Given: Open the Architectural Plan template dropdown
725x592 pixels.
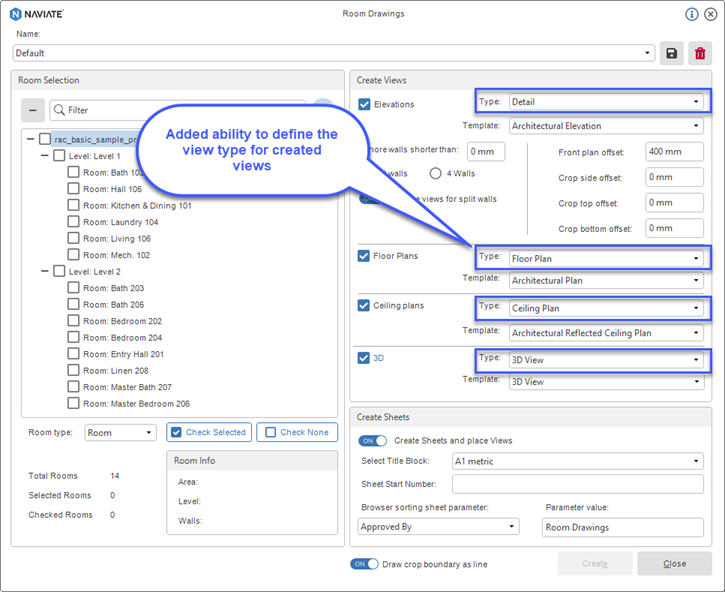Looking at the screenshot, I should click(606, 280).
